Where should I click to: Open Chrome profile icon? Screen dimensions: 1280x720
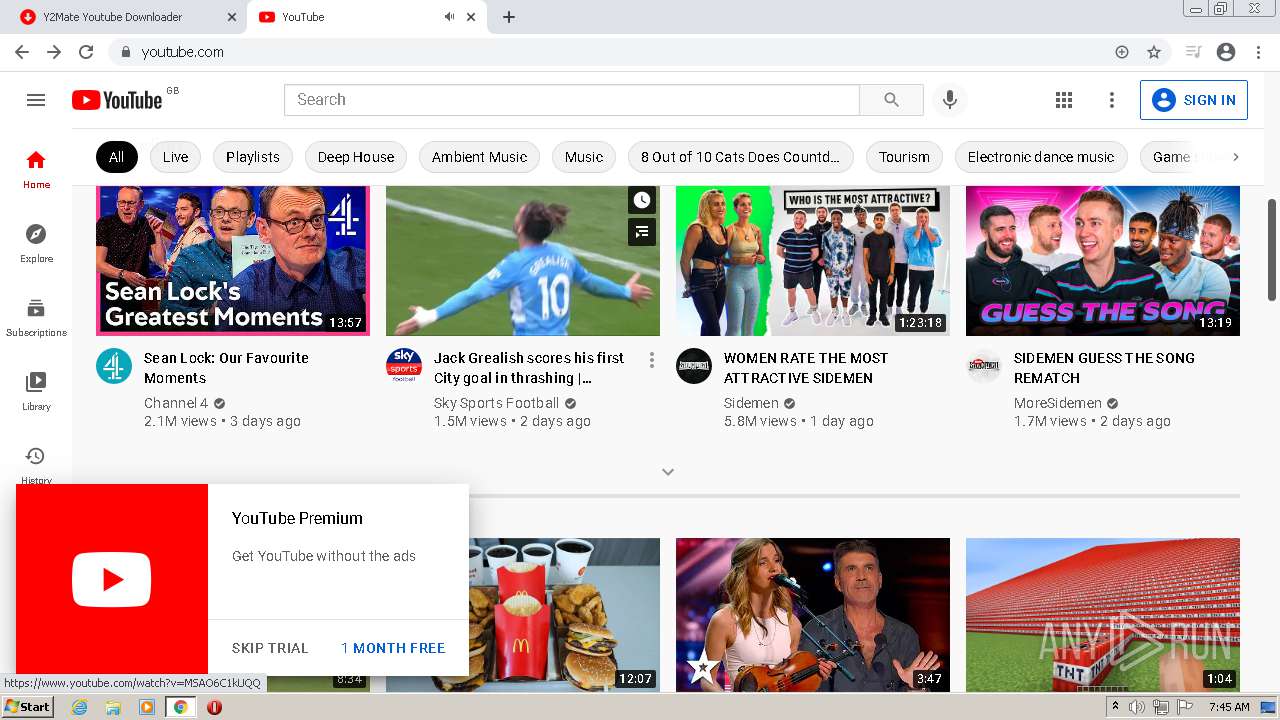[1226, 52]
